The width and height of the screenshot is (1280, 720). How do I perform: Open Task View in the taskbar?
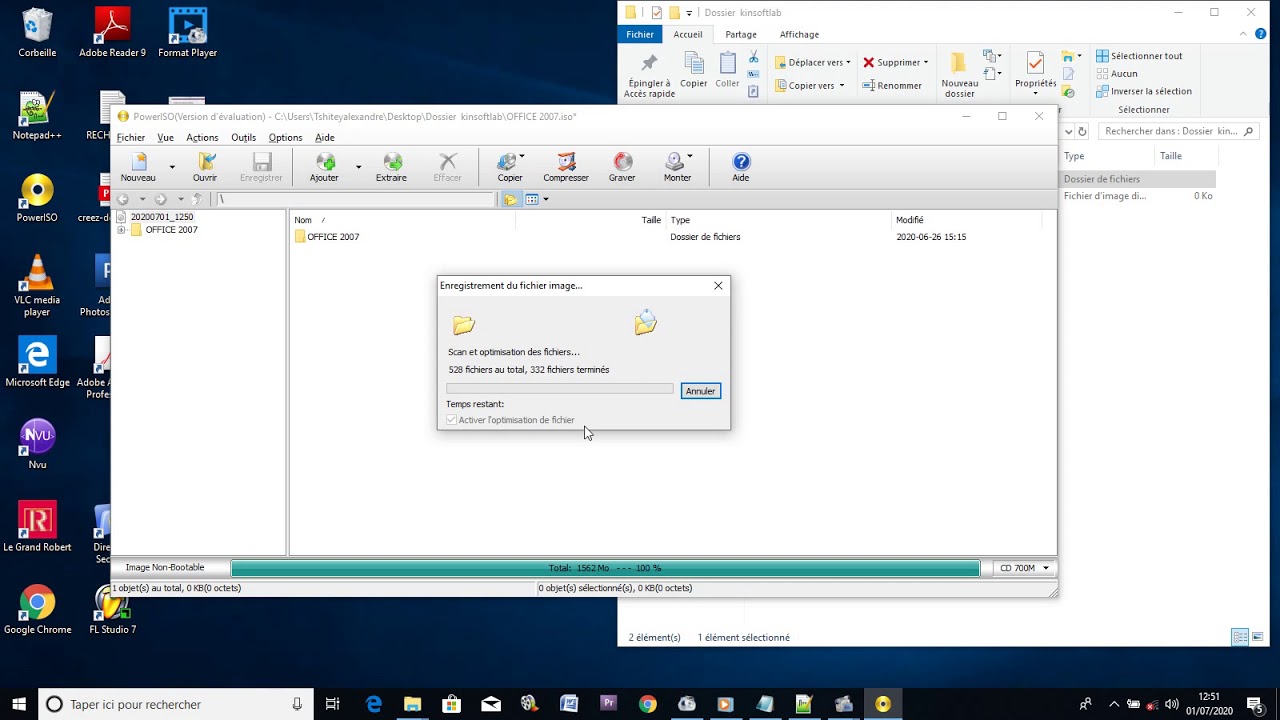coord(333,704)
